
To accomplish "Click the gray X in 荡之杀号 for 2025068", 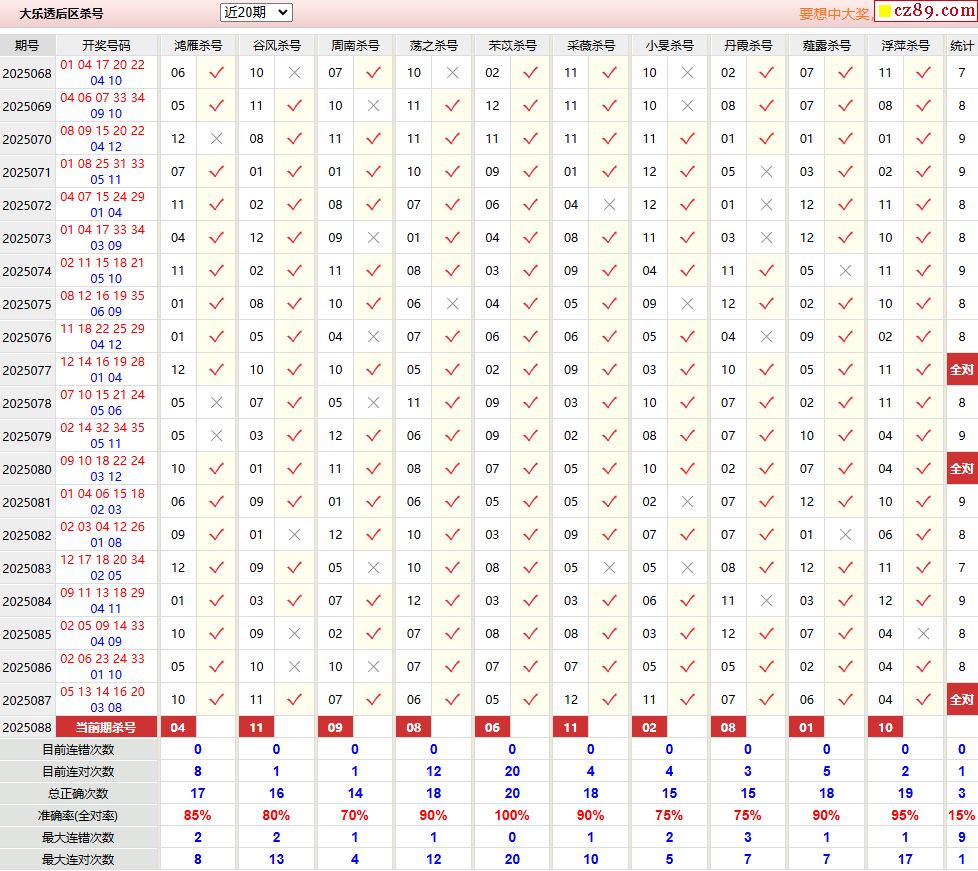I will tap(452, 73).
